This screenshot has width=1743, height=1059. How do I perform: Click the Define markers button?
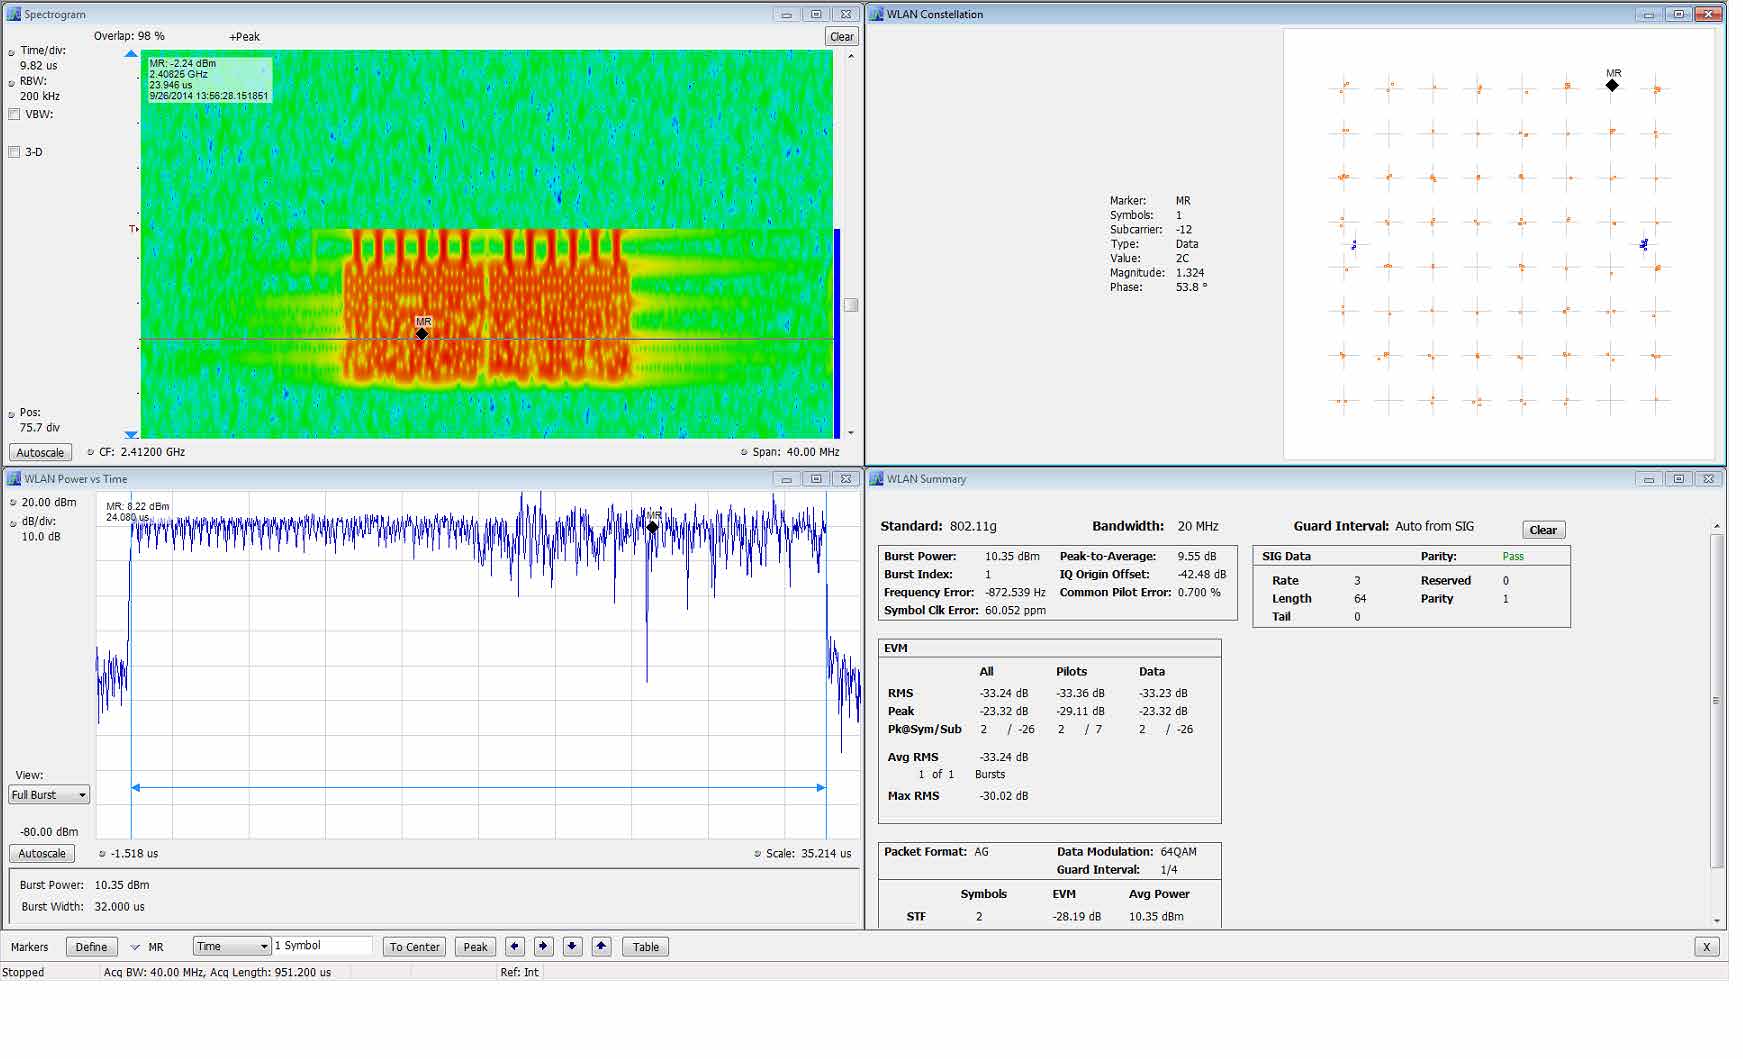click(x=91, y=947)
